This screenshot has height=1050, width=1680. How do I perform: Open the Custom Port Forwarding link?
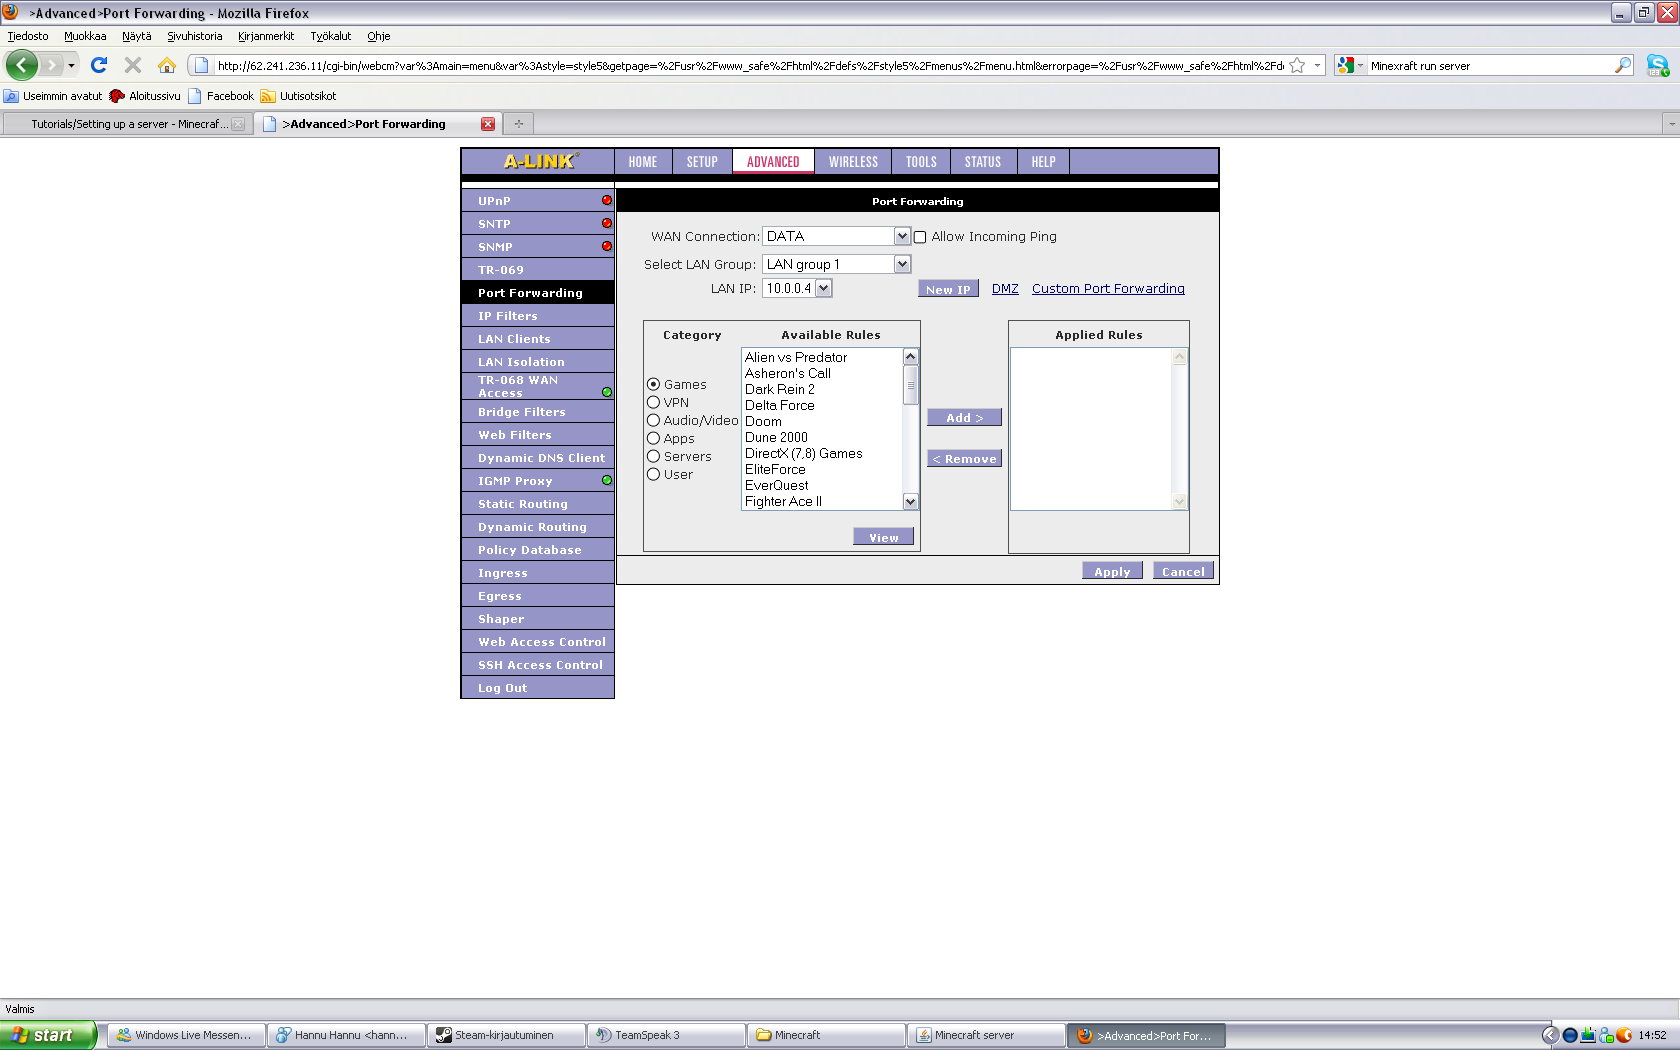1108,289
